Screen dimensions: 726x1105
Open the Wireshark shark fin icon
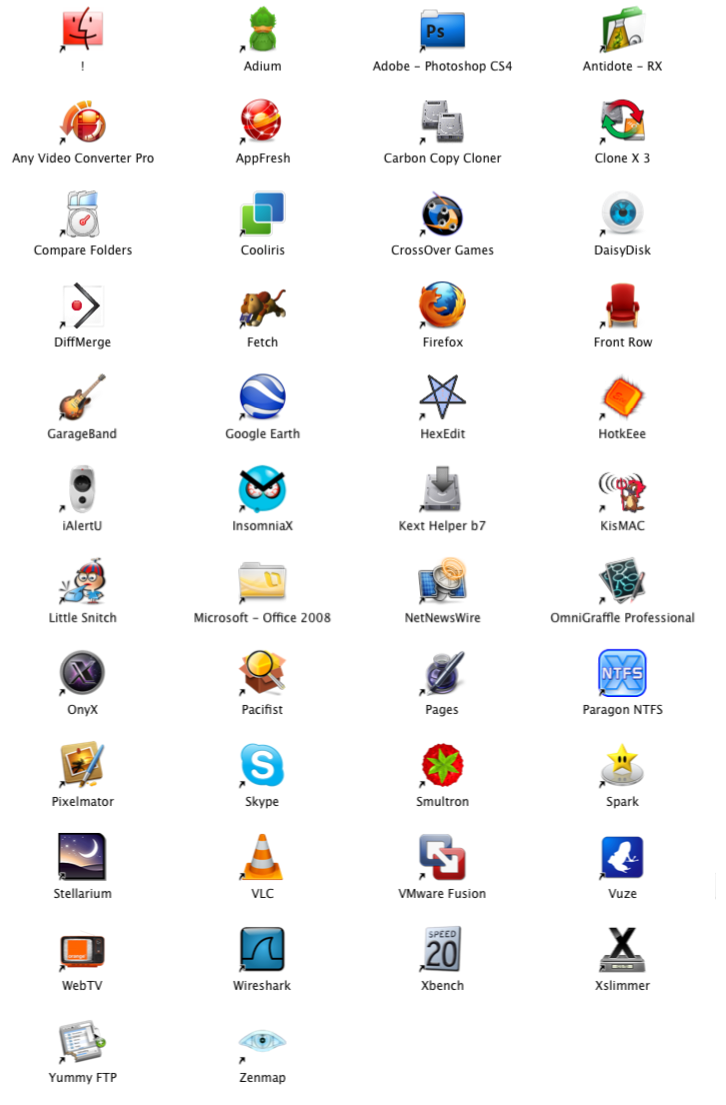pyautogui.click(x=262, y=949)
